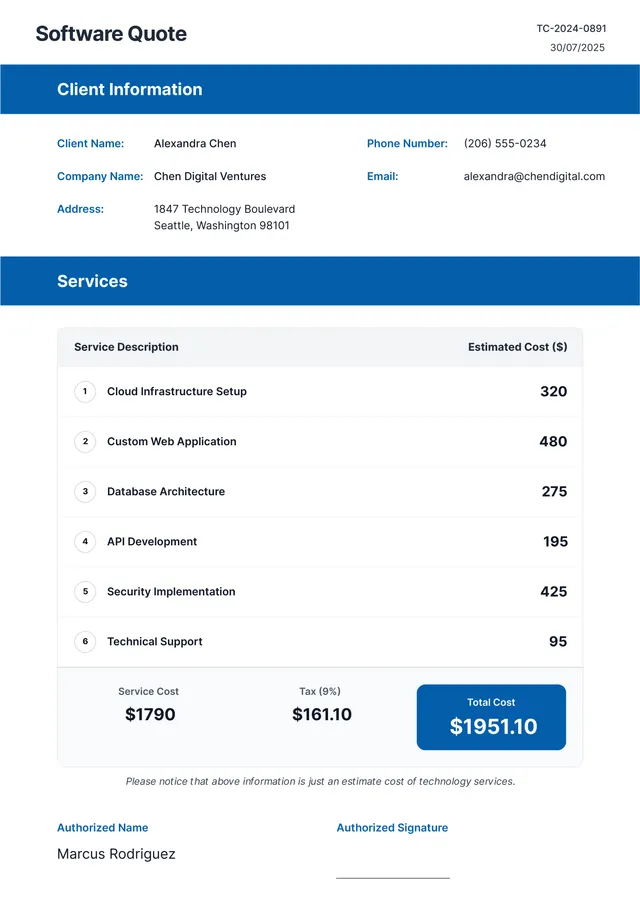This screenshot has width=640, height=905.
Task: Click the Total Cost $1951.10 box
Action: click(x=491, y=717)
